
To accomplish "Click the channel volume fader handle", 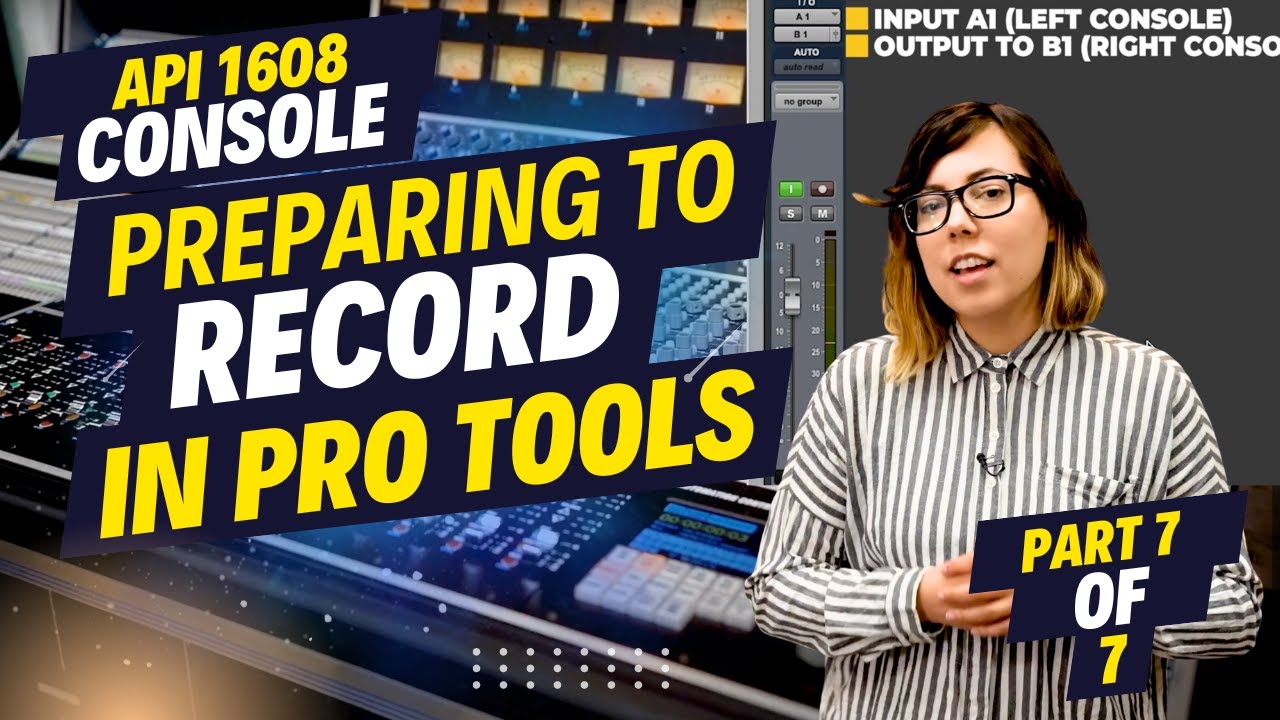I will click(792, 295).
